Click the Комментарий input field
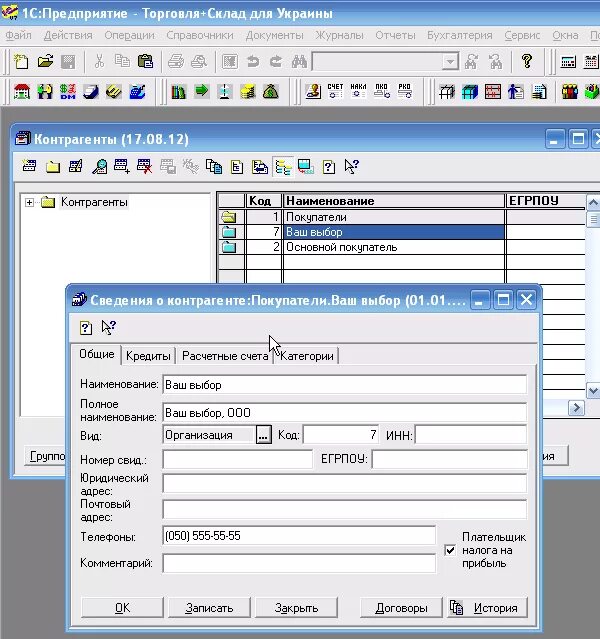This screenshot has height=639, width=600. 299,563
